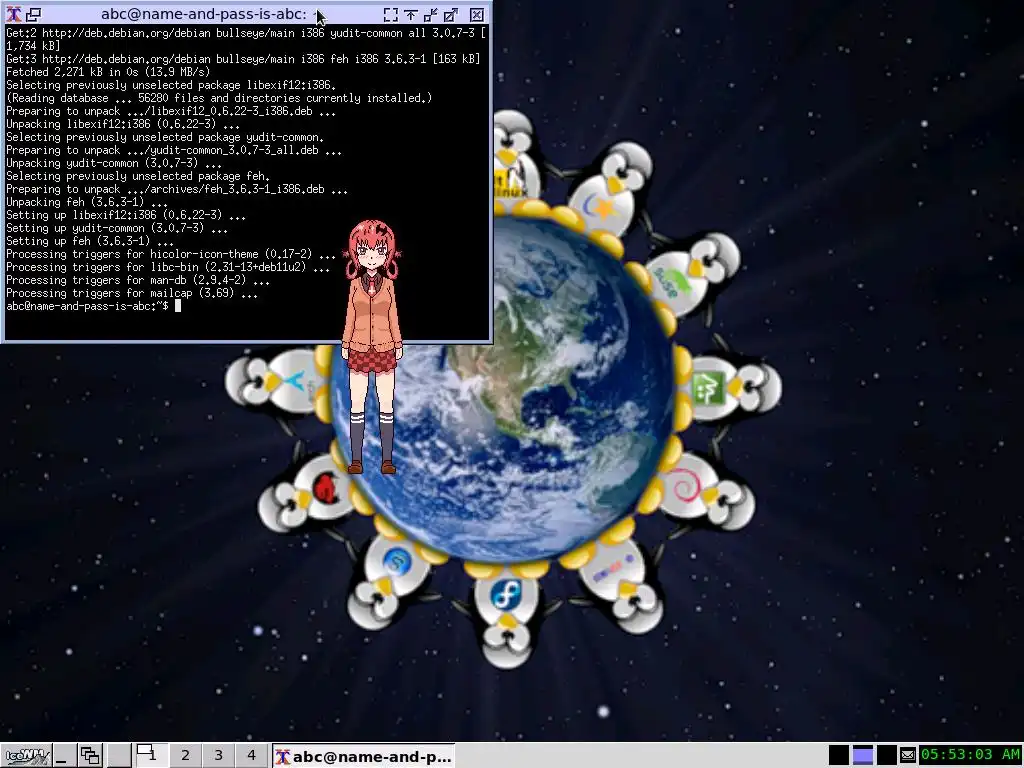Click the terminal prompt 'abc@name-and-pass-is-abc:~$'
The width and height of the screenshot is (1024, 768).
88,306
